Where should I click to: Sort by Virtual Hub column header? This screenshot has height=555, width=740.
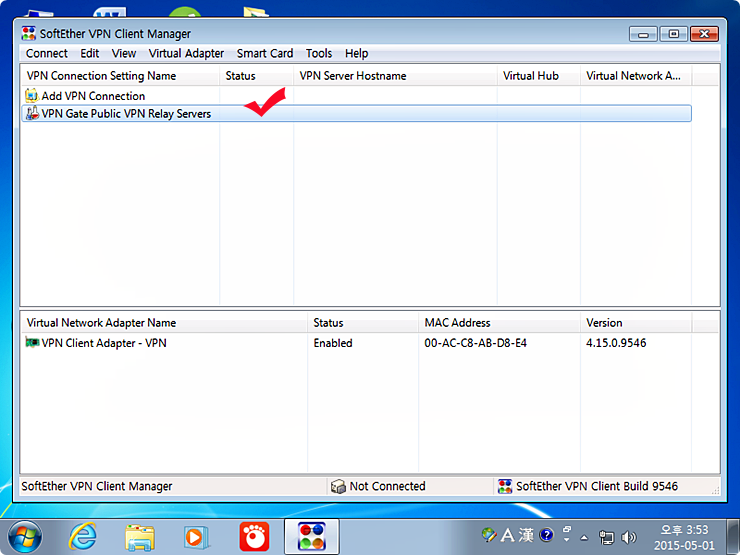(x=538, y=76)
